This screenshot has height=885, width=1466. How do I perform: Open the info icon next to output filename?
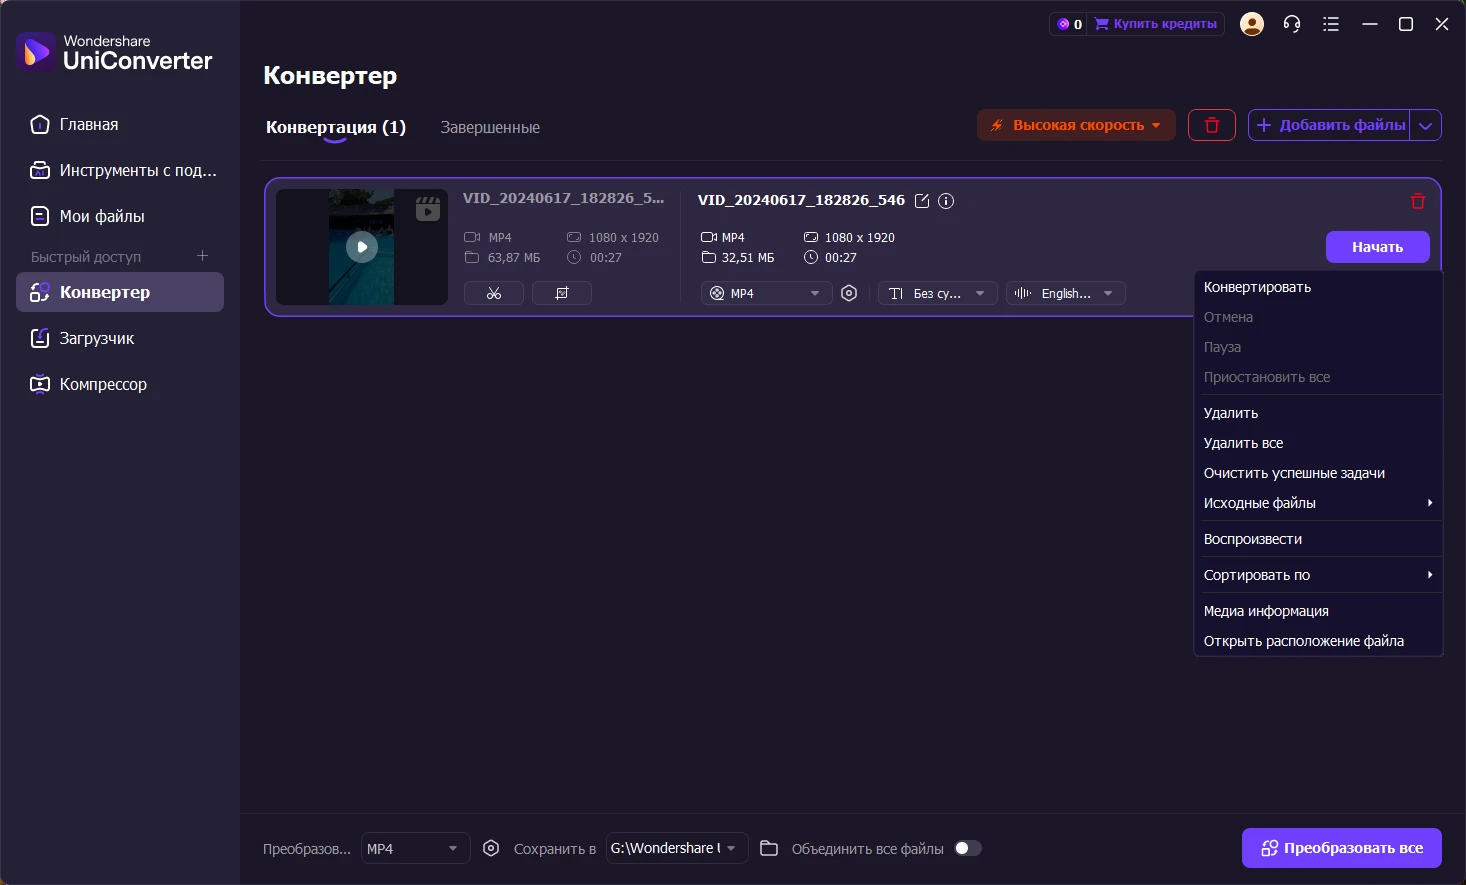click(946, 201)
